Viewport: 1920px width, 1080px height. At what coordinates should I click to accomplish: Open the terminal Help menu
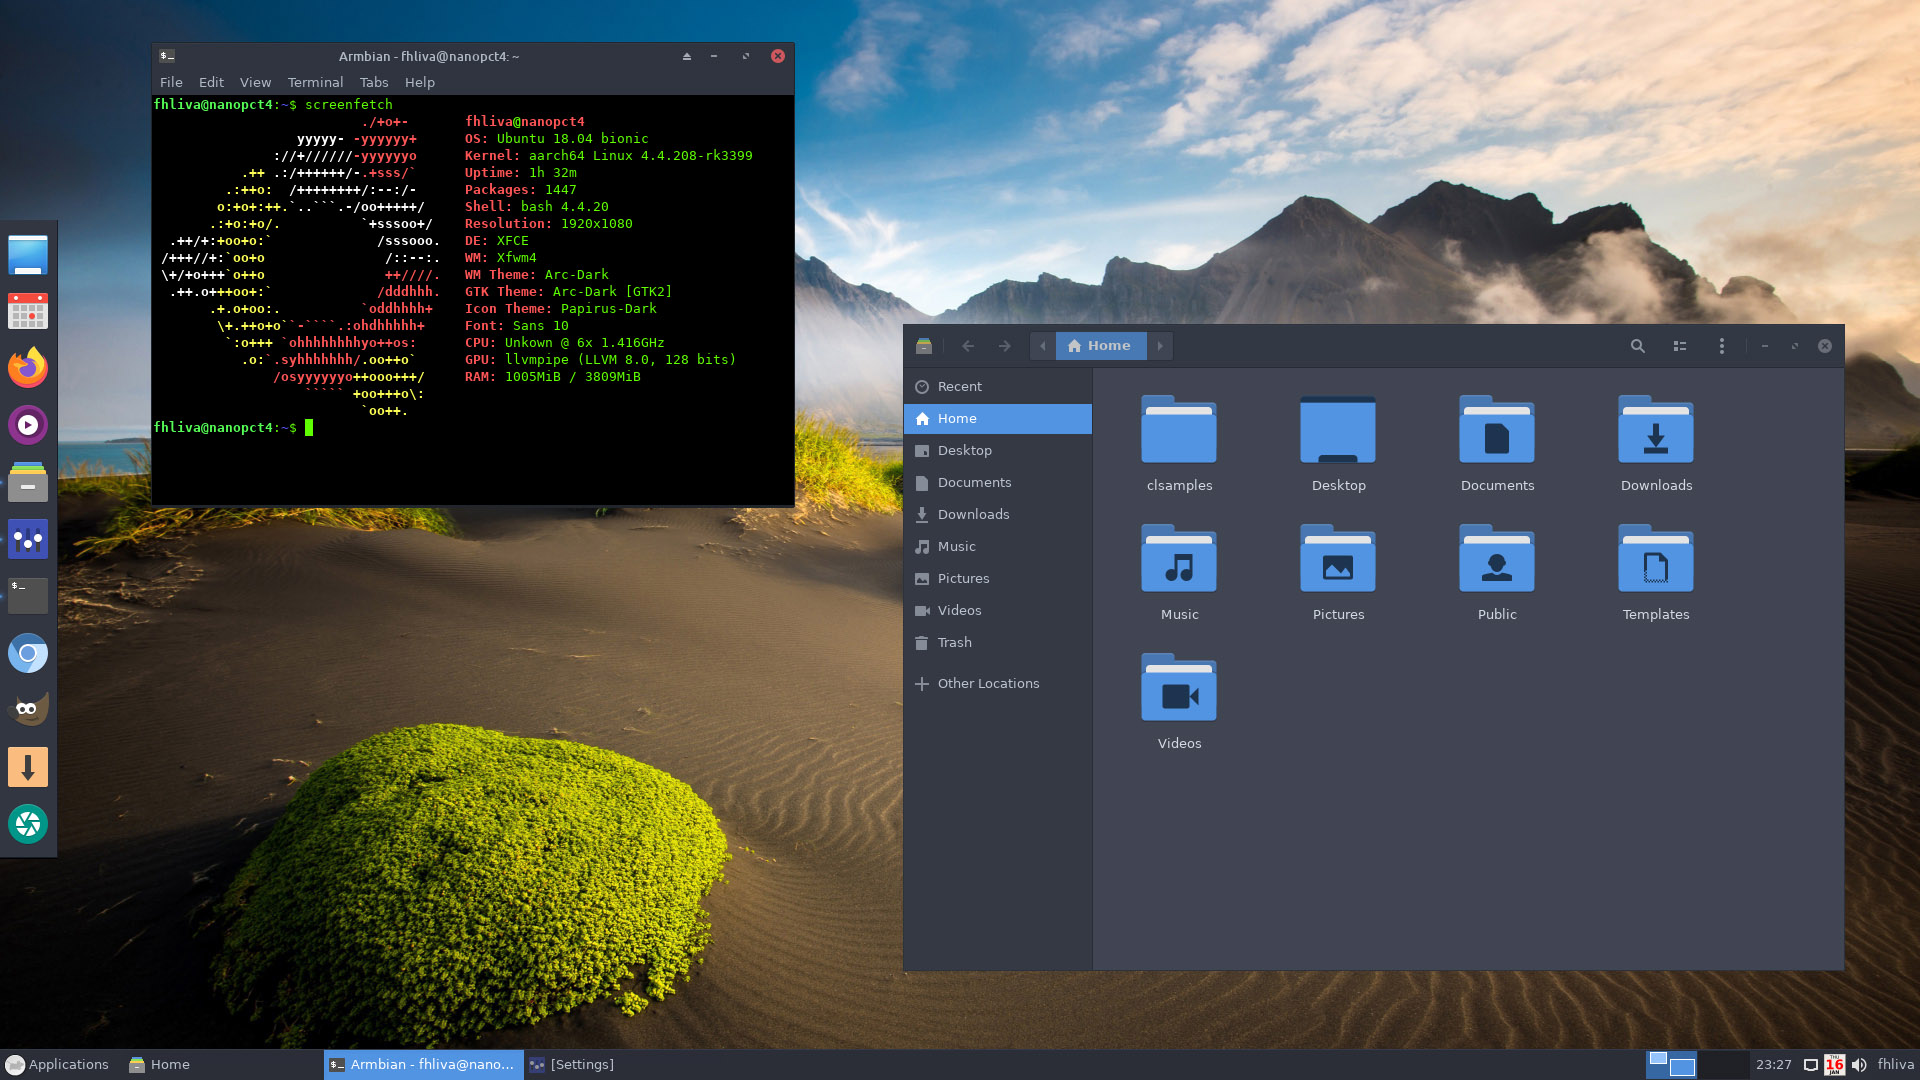(x=420, y=82)
